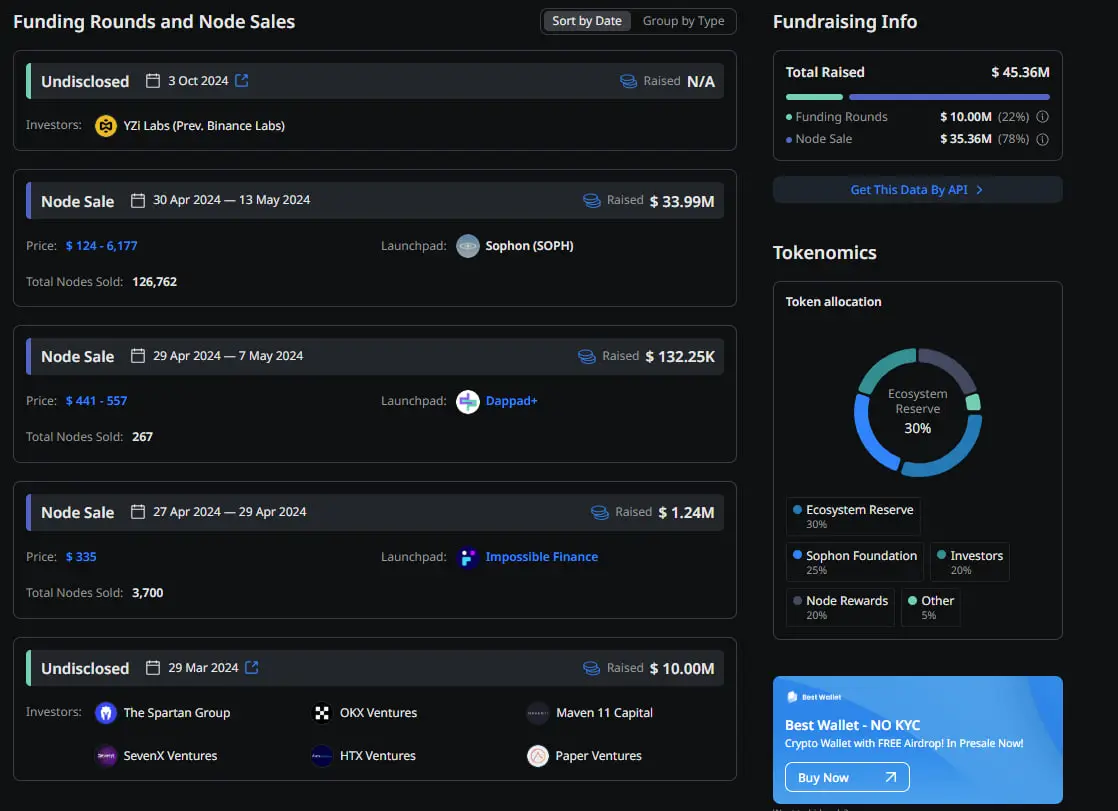Open The Spartan Group investor page
Screen dimensions: 1118x811
[x=177, y=713]
